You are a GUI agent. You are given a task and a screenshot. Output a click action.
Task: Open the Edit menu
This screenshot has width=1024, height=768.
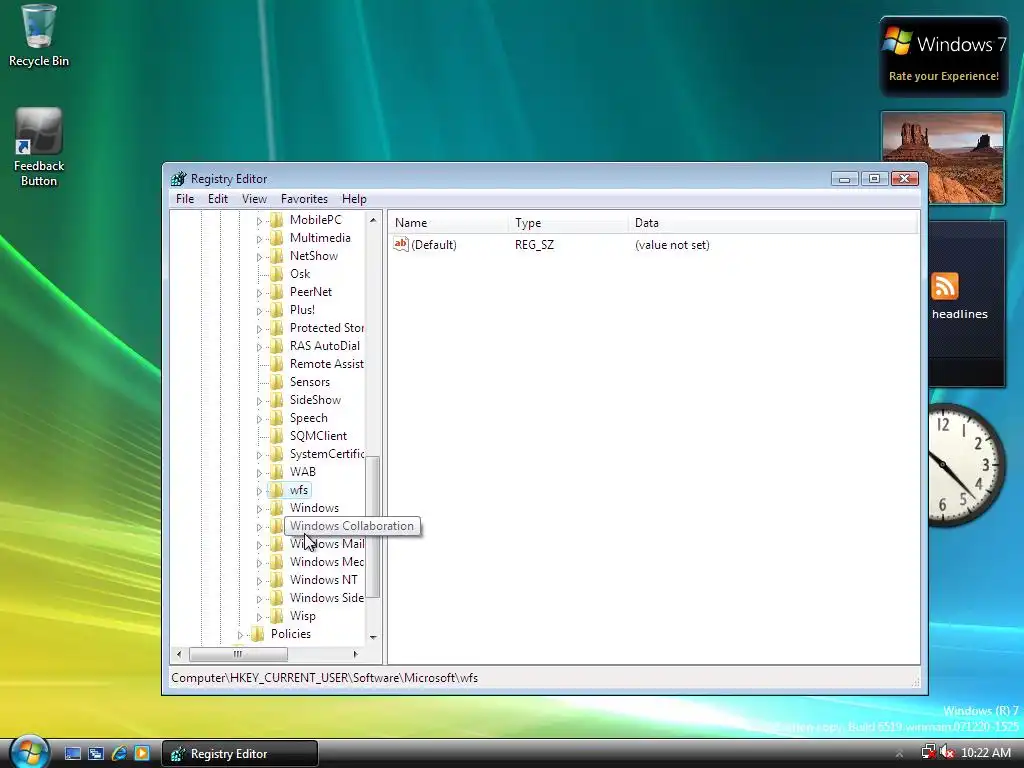click(217, 199)
